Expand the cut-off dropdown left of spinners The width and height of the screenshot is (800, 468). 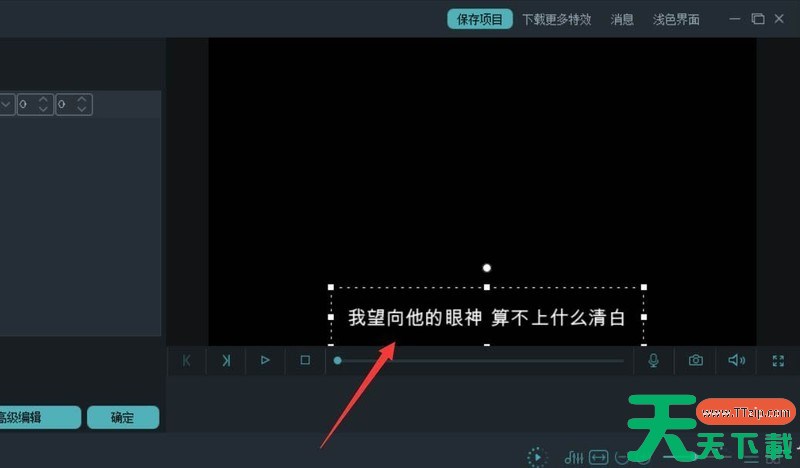(6, 104)
